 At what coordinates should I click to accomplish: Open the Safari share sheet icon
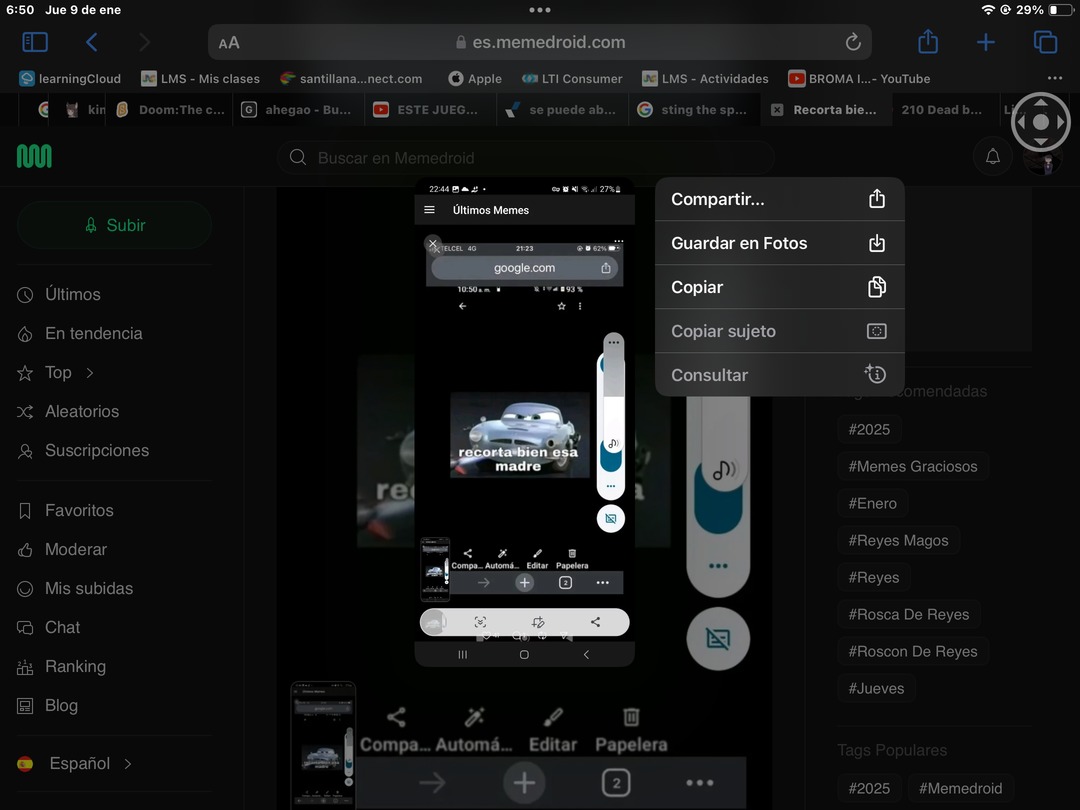click(x=928, y=41)
